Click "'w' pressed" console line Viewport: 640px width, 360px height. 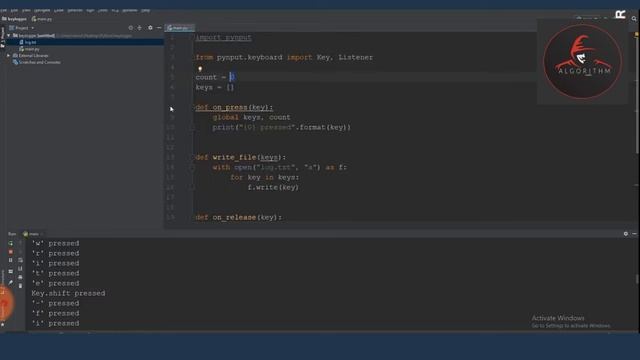tap(56, 244)
